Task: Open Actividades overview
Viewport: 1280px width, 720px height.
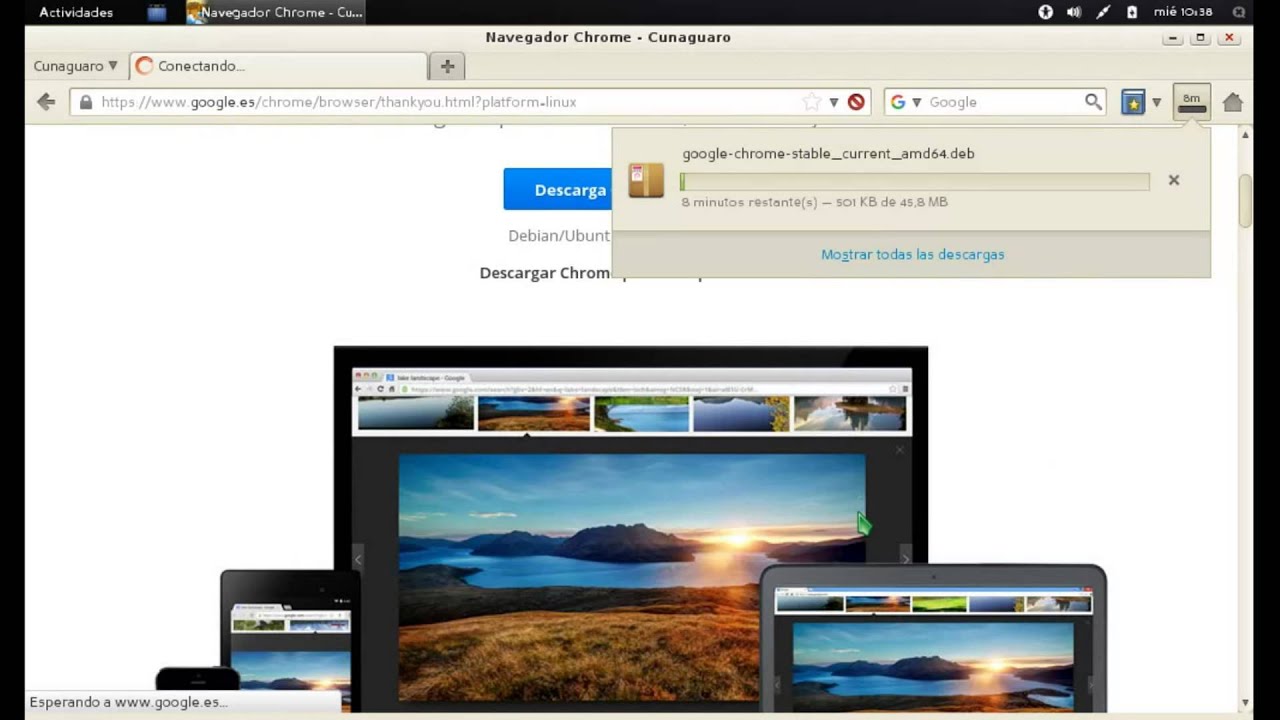Action: [76, 12]
